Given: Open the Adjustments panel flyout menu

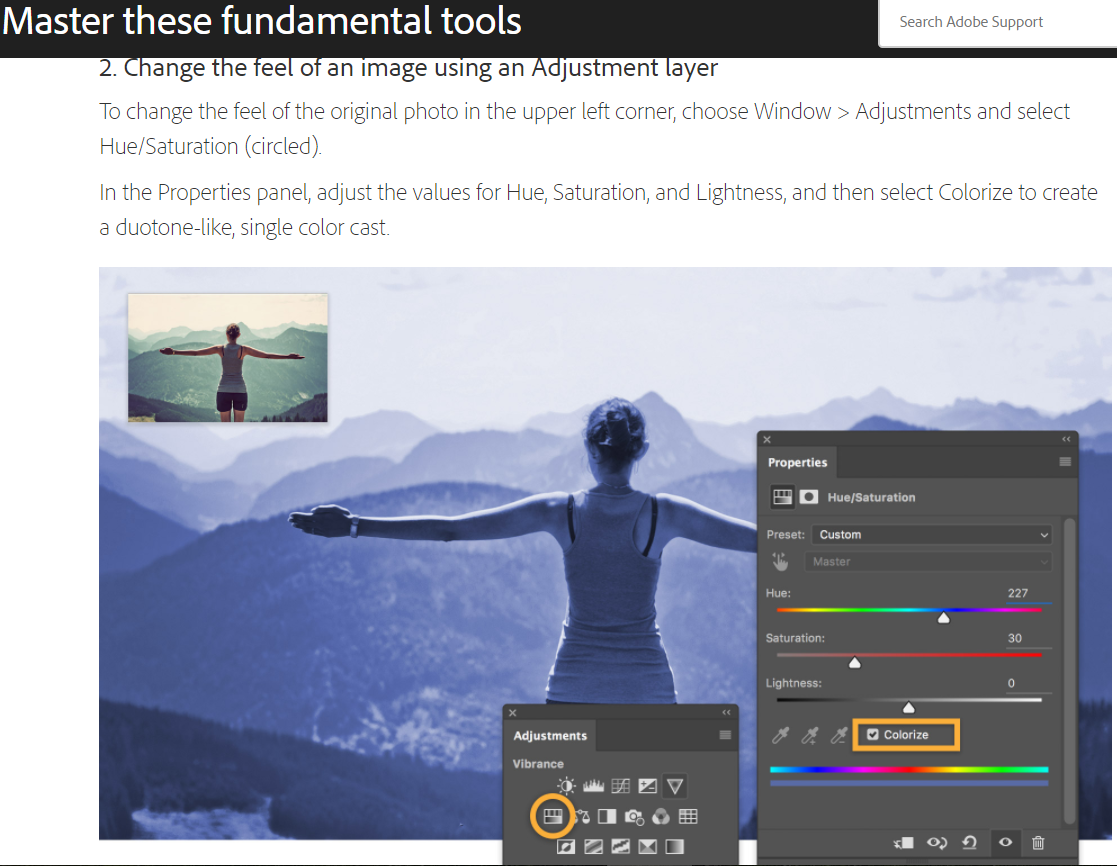Looking at the screenshot, I should coord(725,735).
